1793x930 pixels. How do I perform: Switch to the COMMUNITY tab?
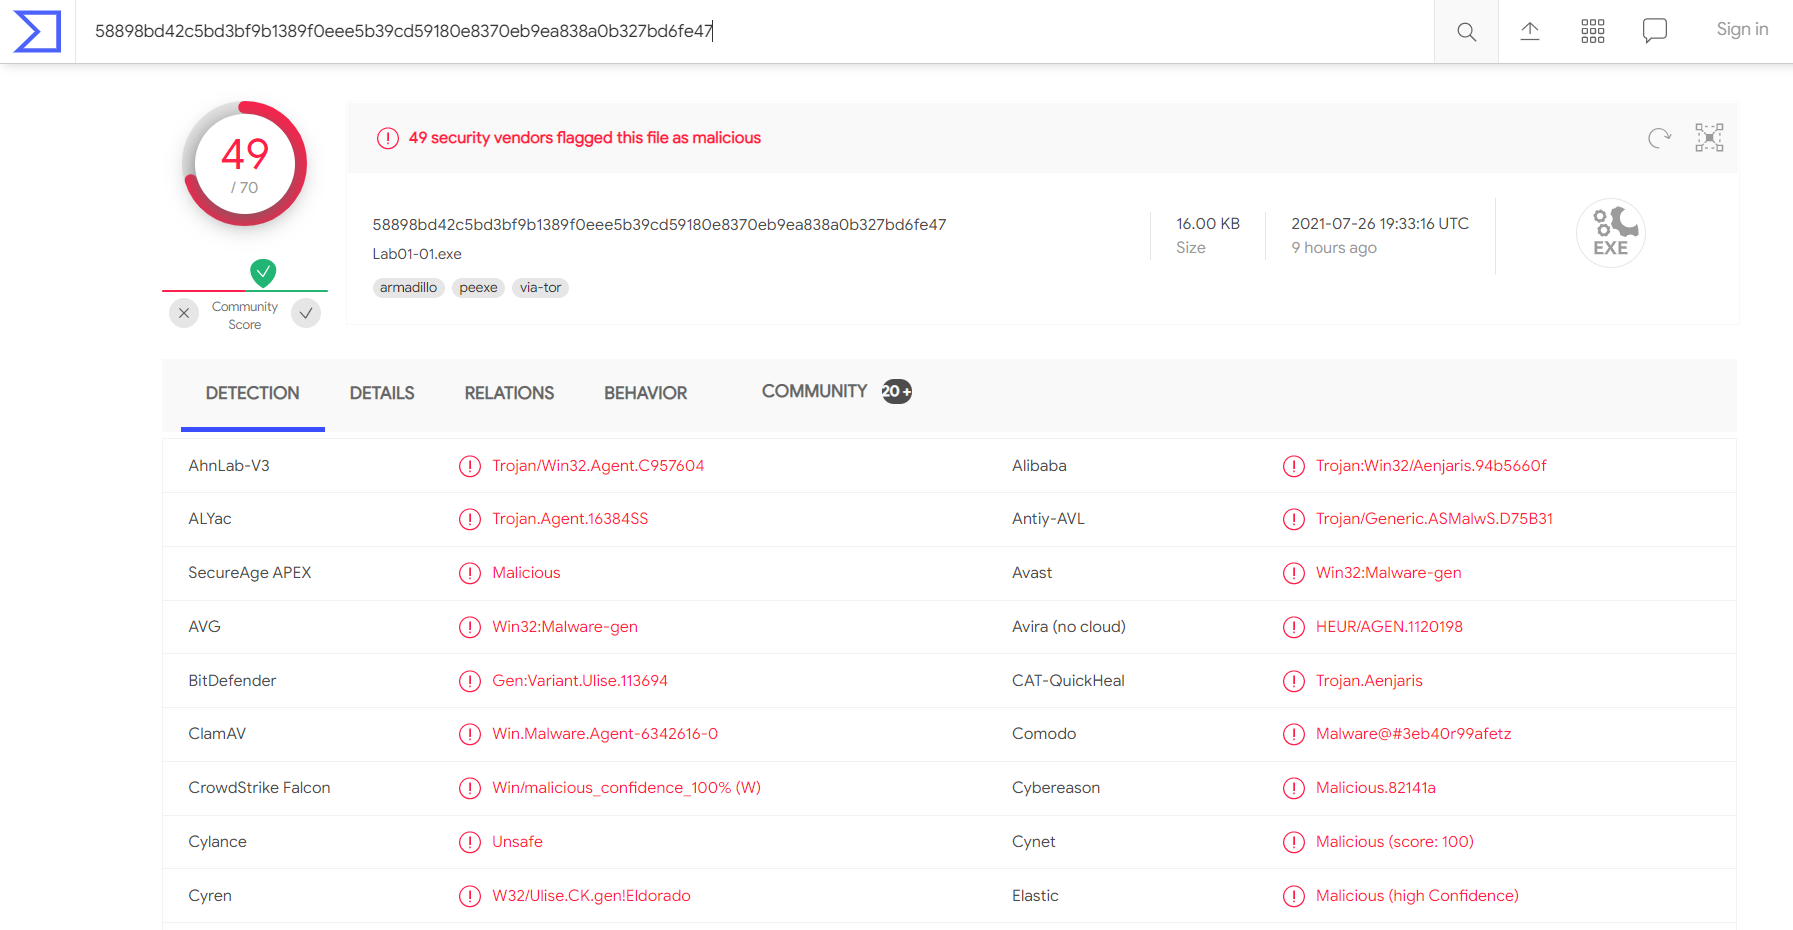814,391
